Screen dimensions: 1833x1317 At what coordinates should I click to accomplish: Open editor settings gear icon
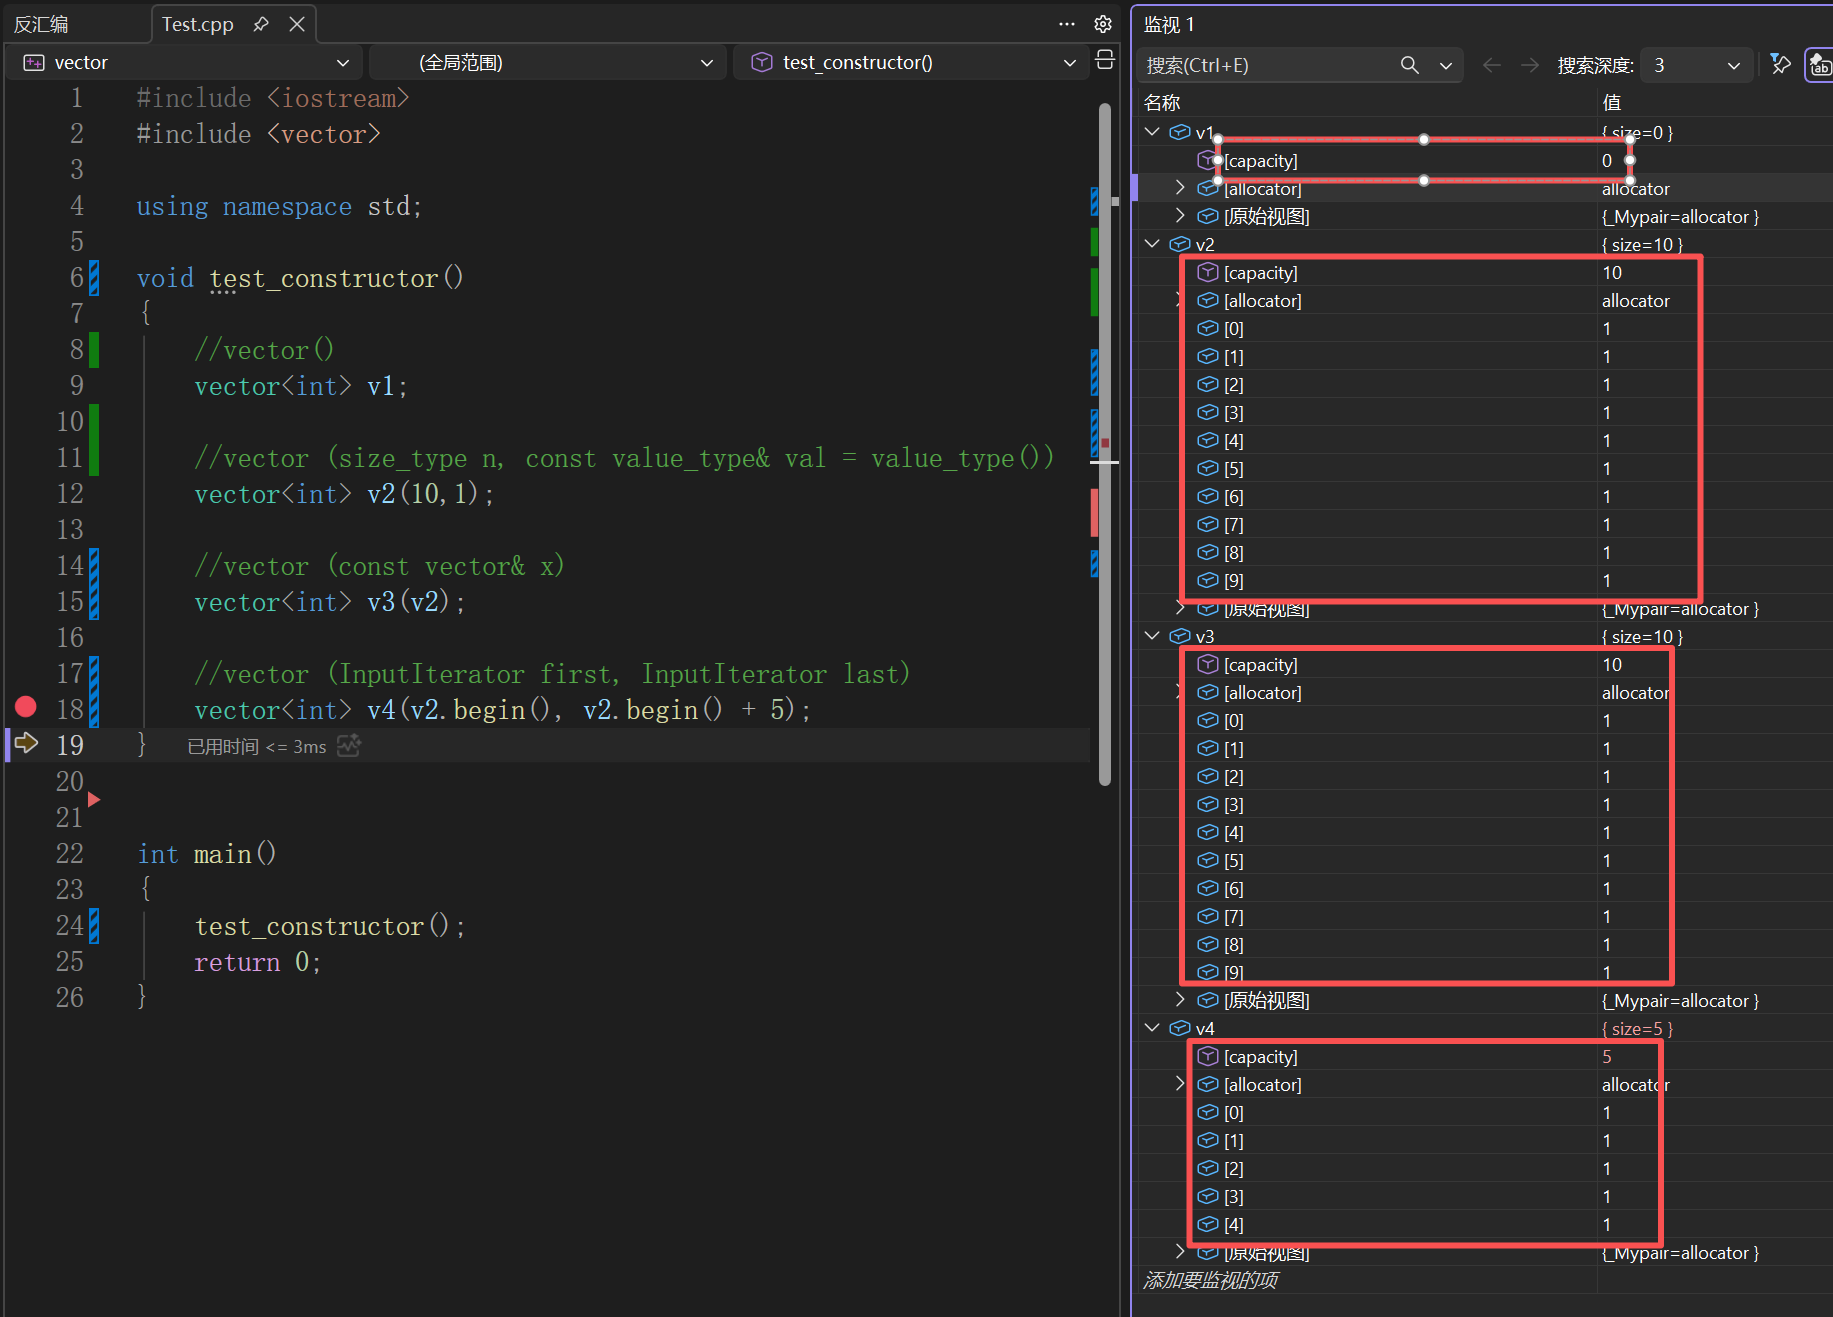(1103, 24)
